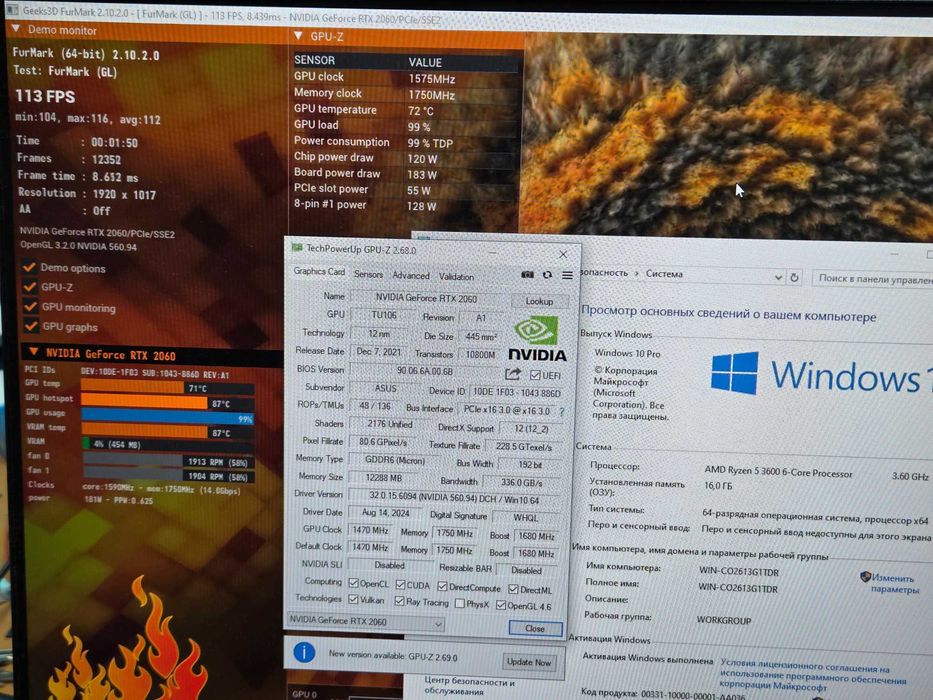Click the GPU-Z title bar app icon
Viewport: 933px width, 700px height.
point(297,248)
